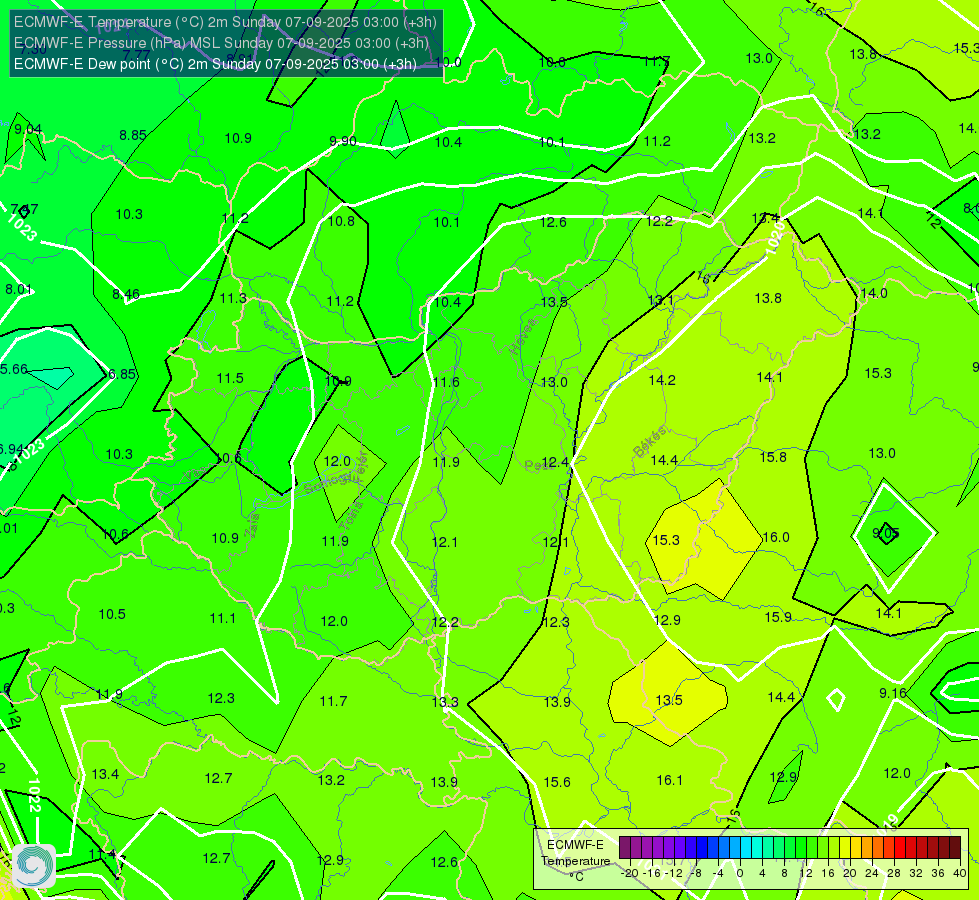Screen dimensions: 979x900
Task: Click the cyan swatch right of the 0 tick
Action: pos(745,848)
